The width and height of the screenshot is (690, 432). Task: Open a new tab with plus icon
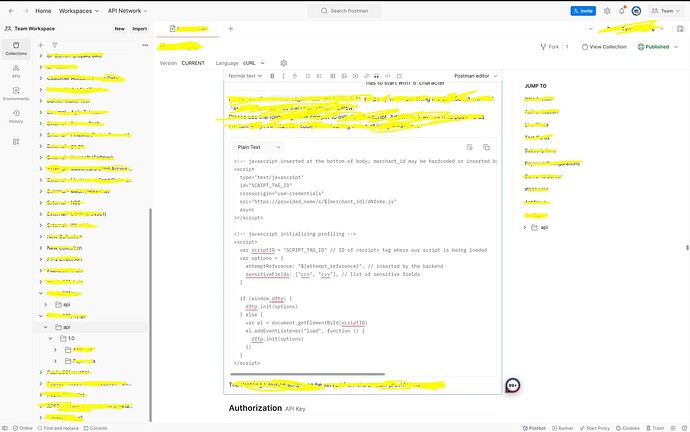231,29
